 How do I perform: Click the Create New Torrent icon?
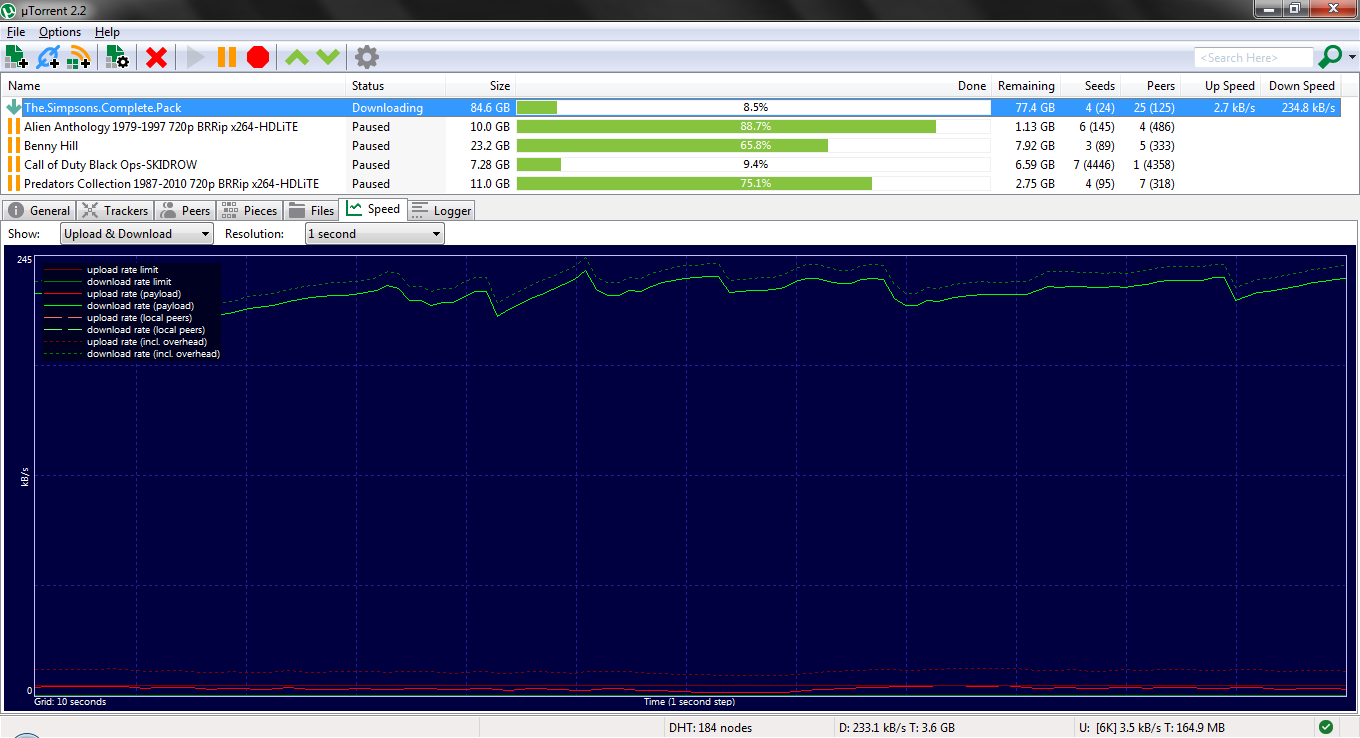point(117,57)
